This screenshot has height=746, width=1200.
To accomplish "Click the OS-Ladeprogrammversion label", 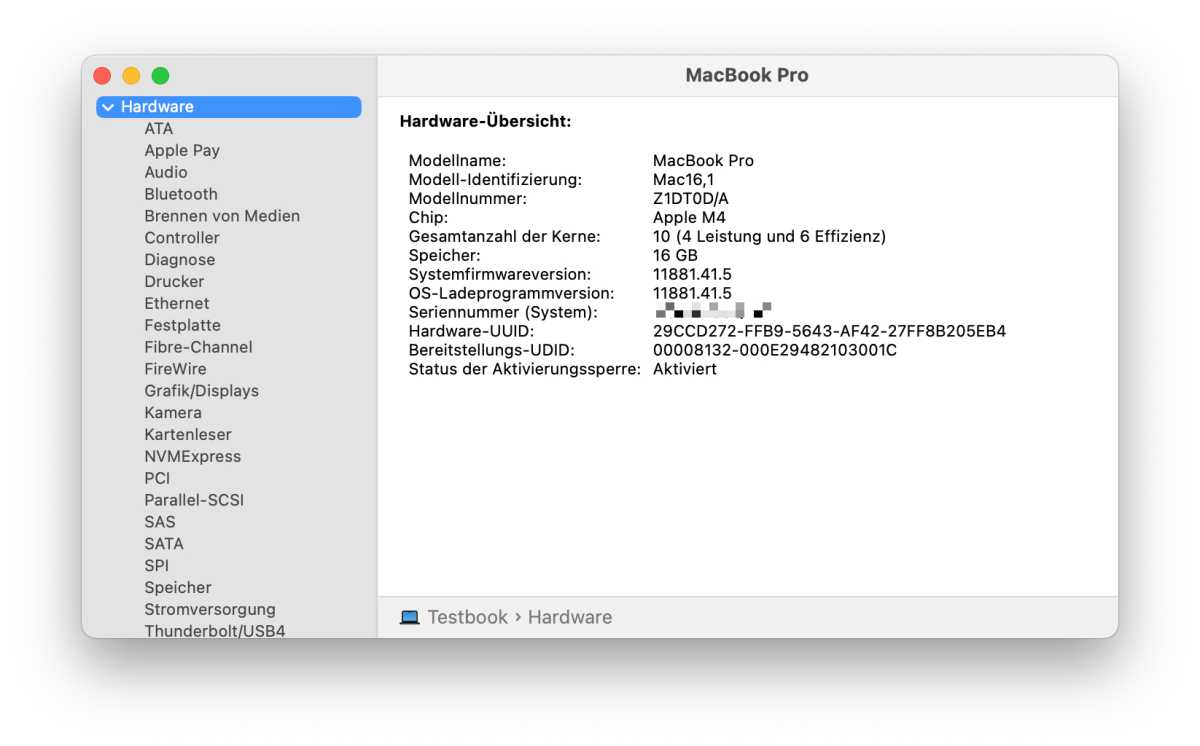I will pos(511,293).
